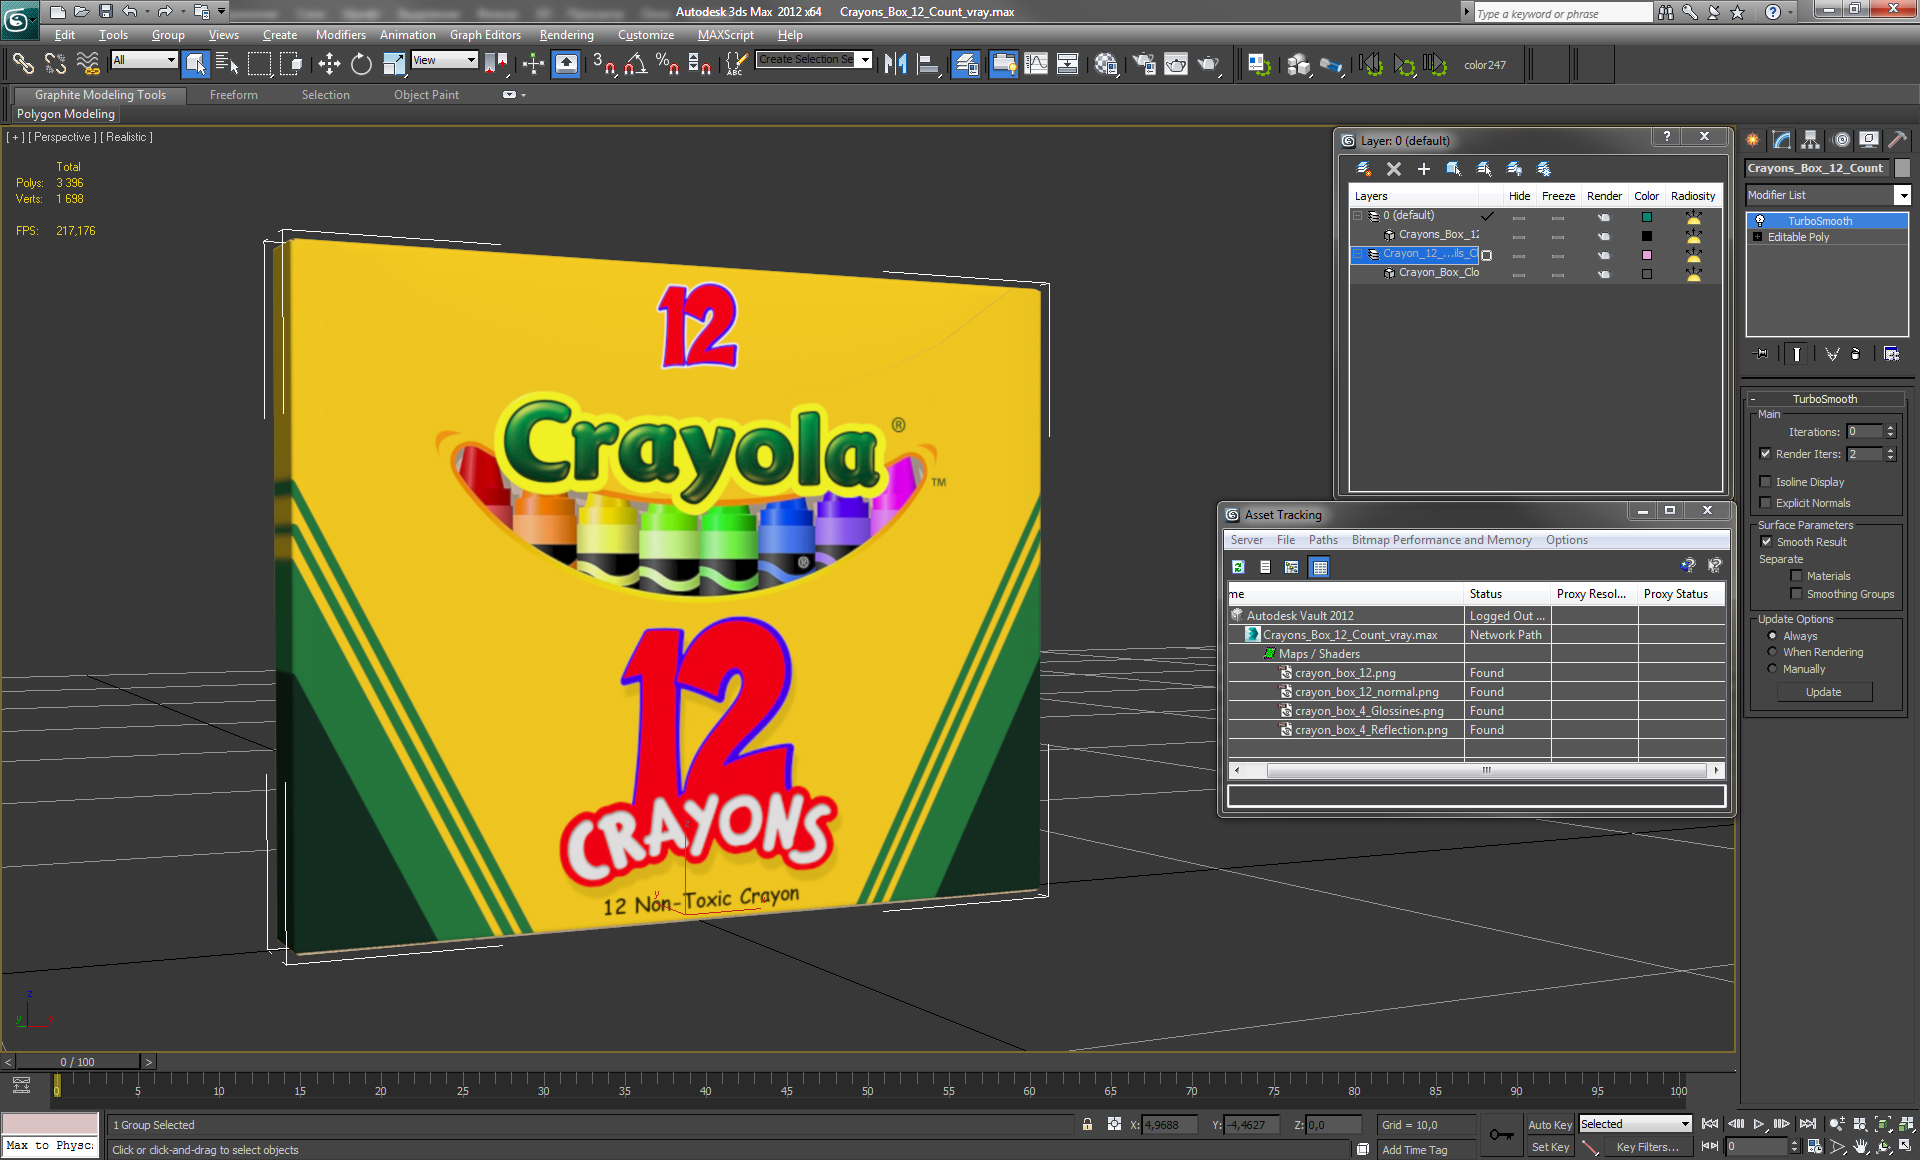The image size is (1920, 1160).
Task: Switch to the Freeform ribbon tab
Action: 234,95
